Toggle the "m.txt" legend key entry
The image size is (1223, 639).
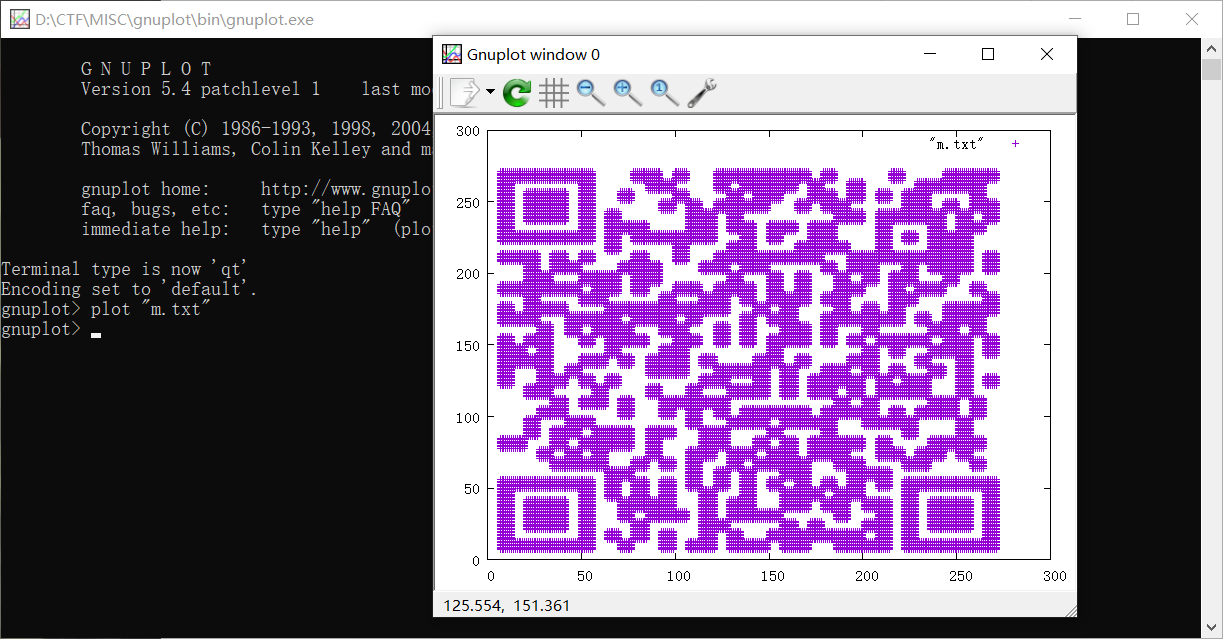pos(974,144)
